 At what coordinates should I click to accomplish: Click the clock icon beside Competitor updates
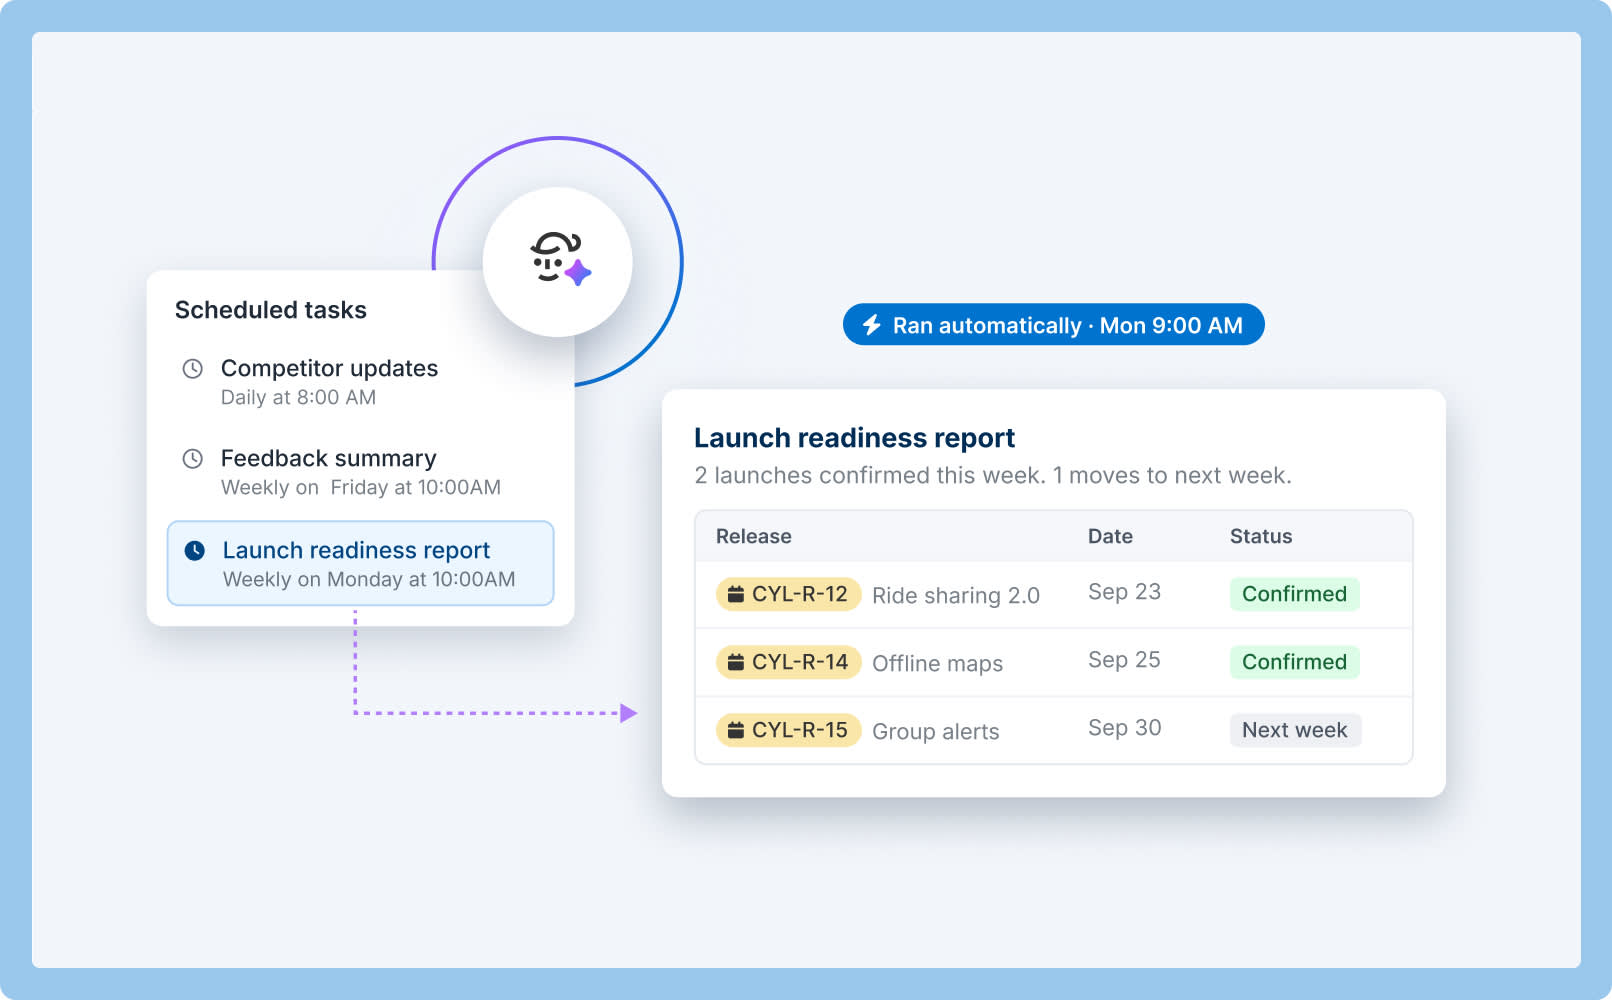point(192,369)
